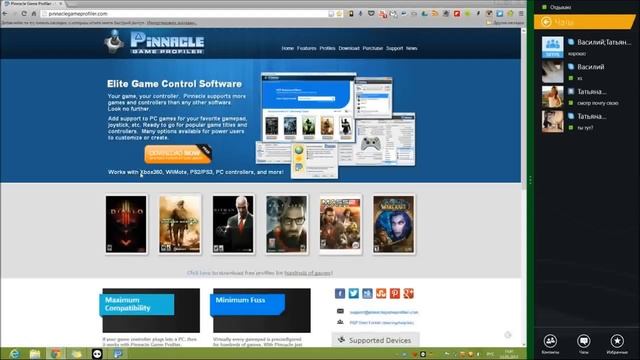
Task: Launch Internet Explorer from the taskbar
Action: click(x=14, y=353)
